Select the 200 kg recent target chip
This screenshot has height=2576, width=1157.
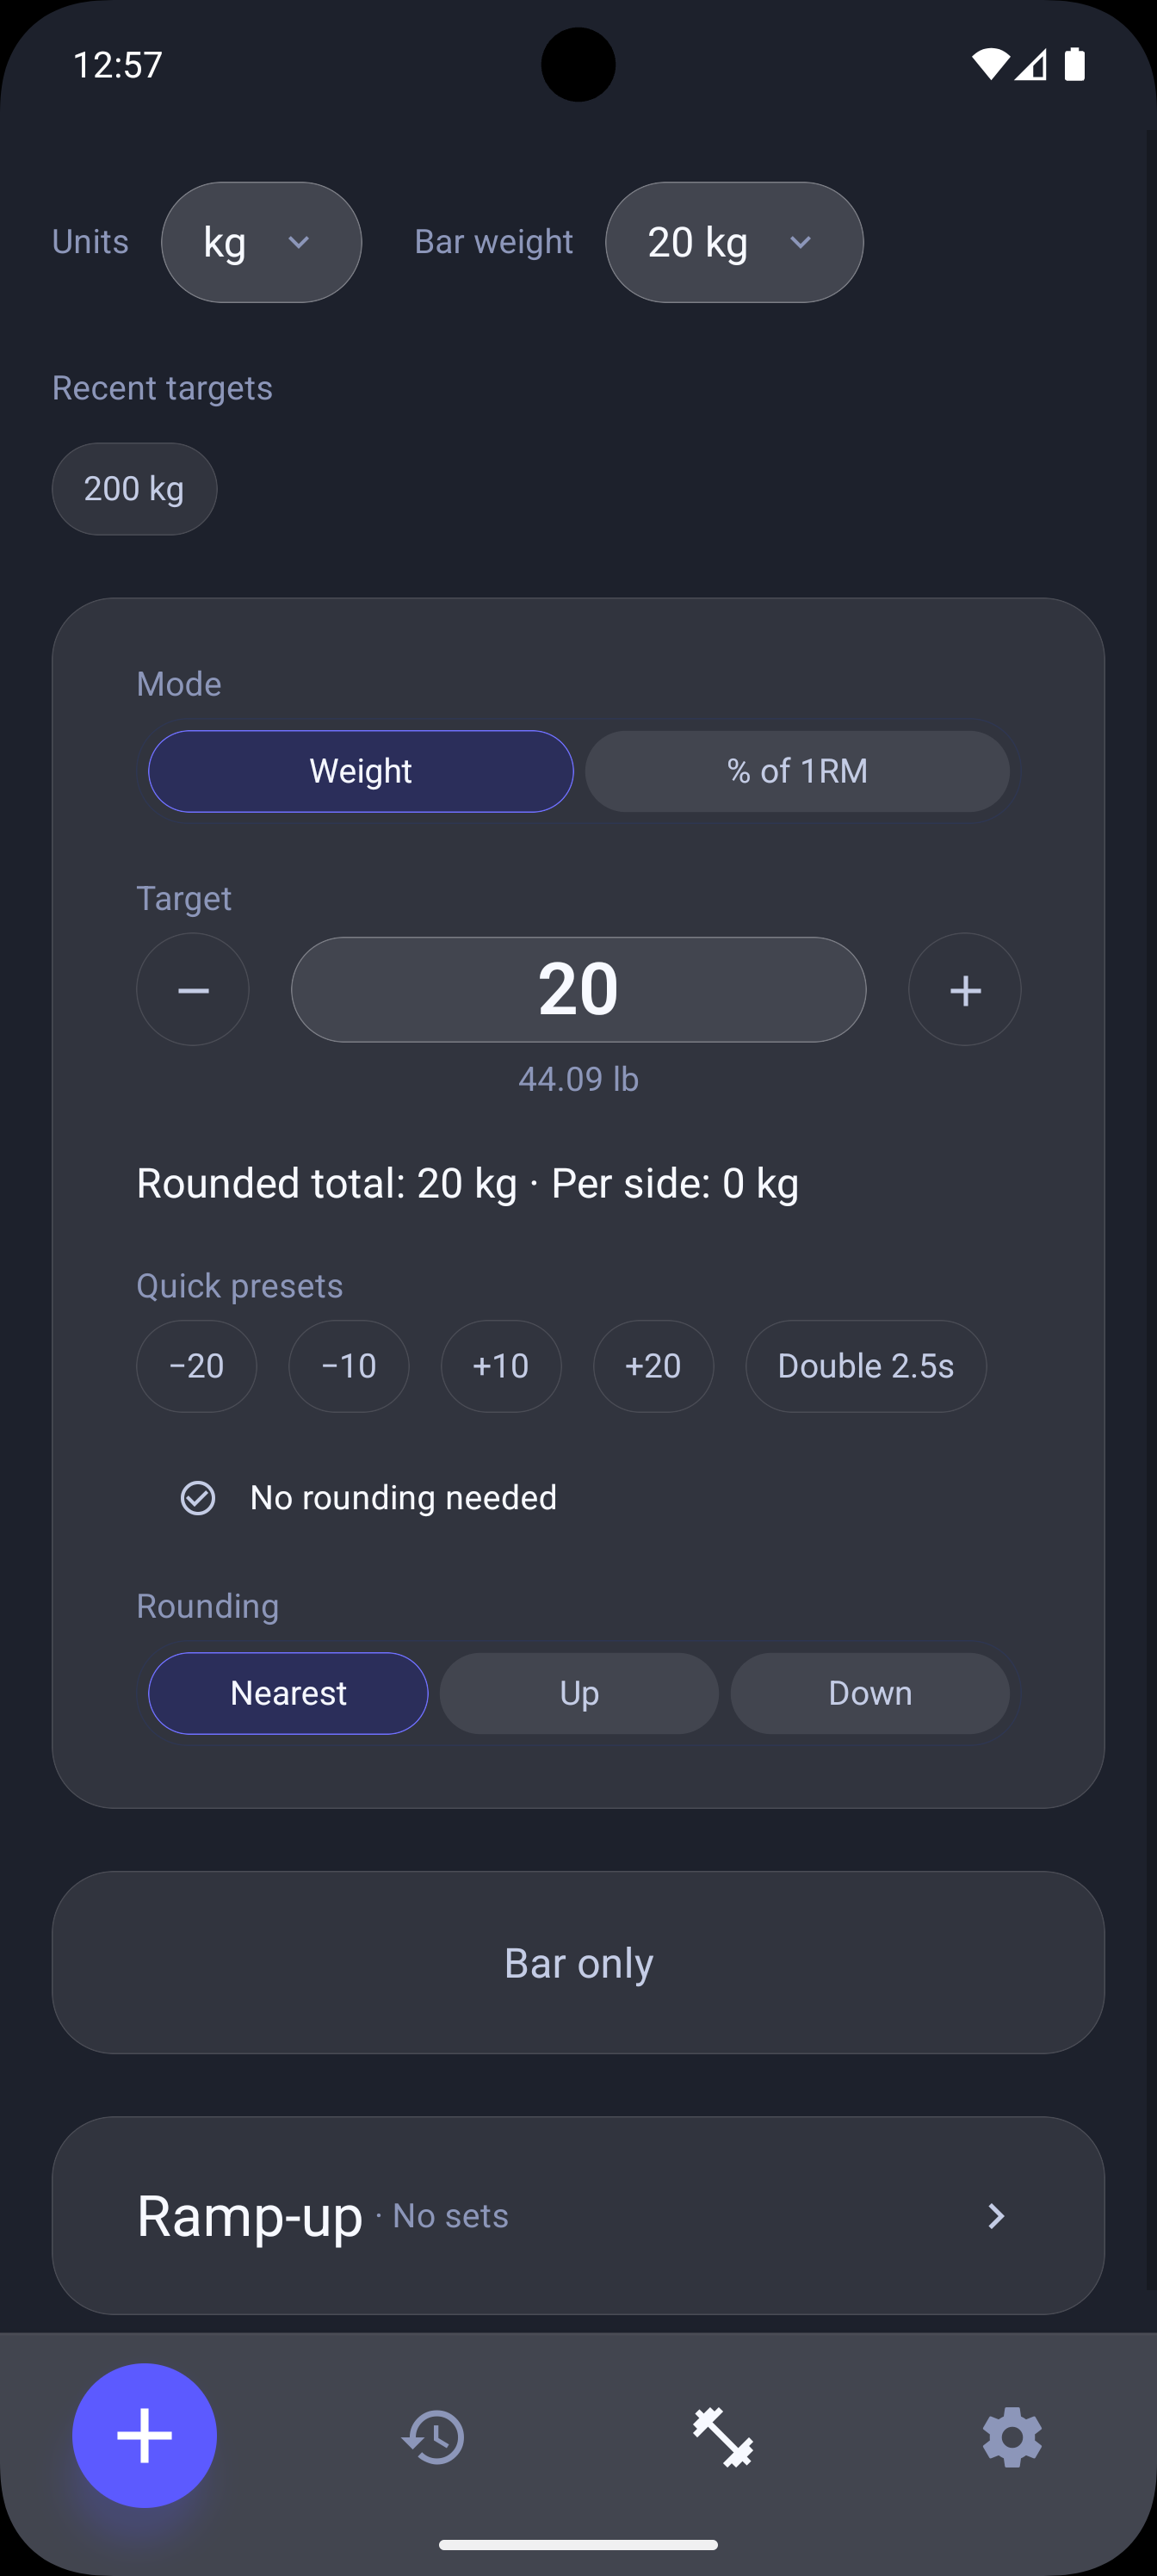click(x=134, y=489)
